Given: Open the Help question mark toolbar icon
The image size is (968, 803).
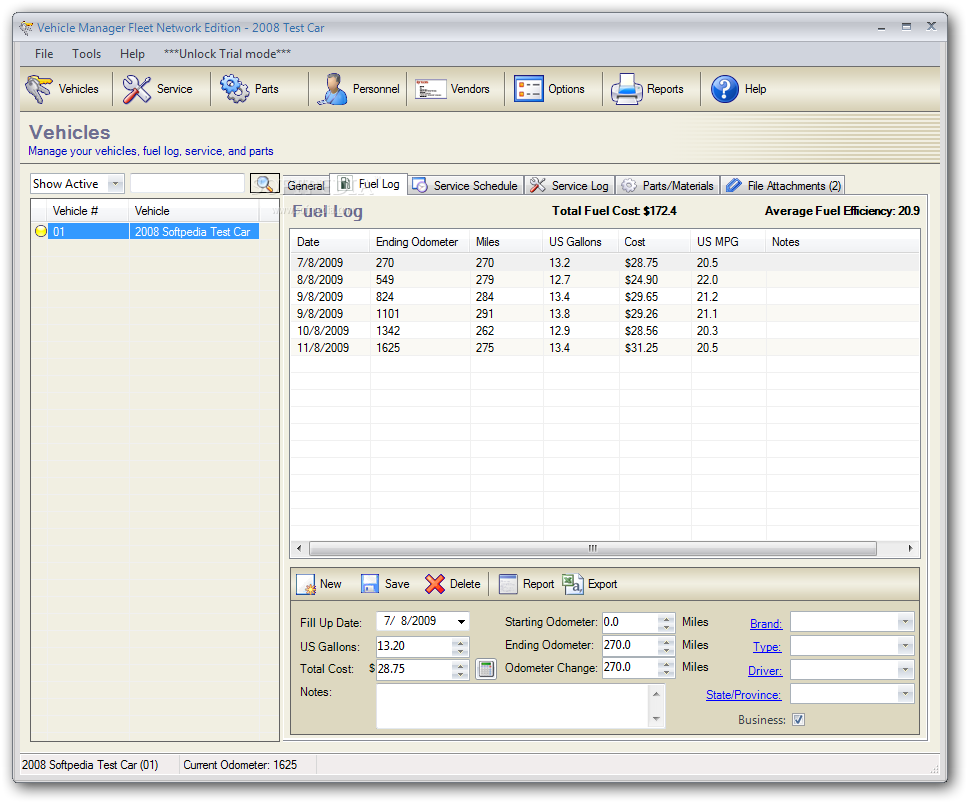Looking at the screenshot, I should [x=724, y=89].
